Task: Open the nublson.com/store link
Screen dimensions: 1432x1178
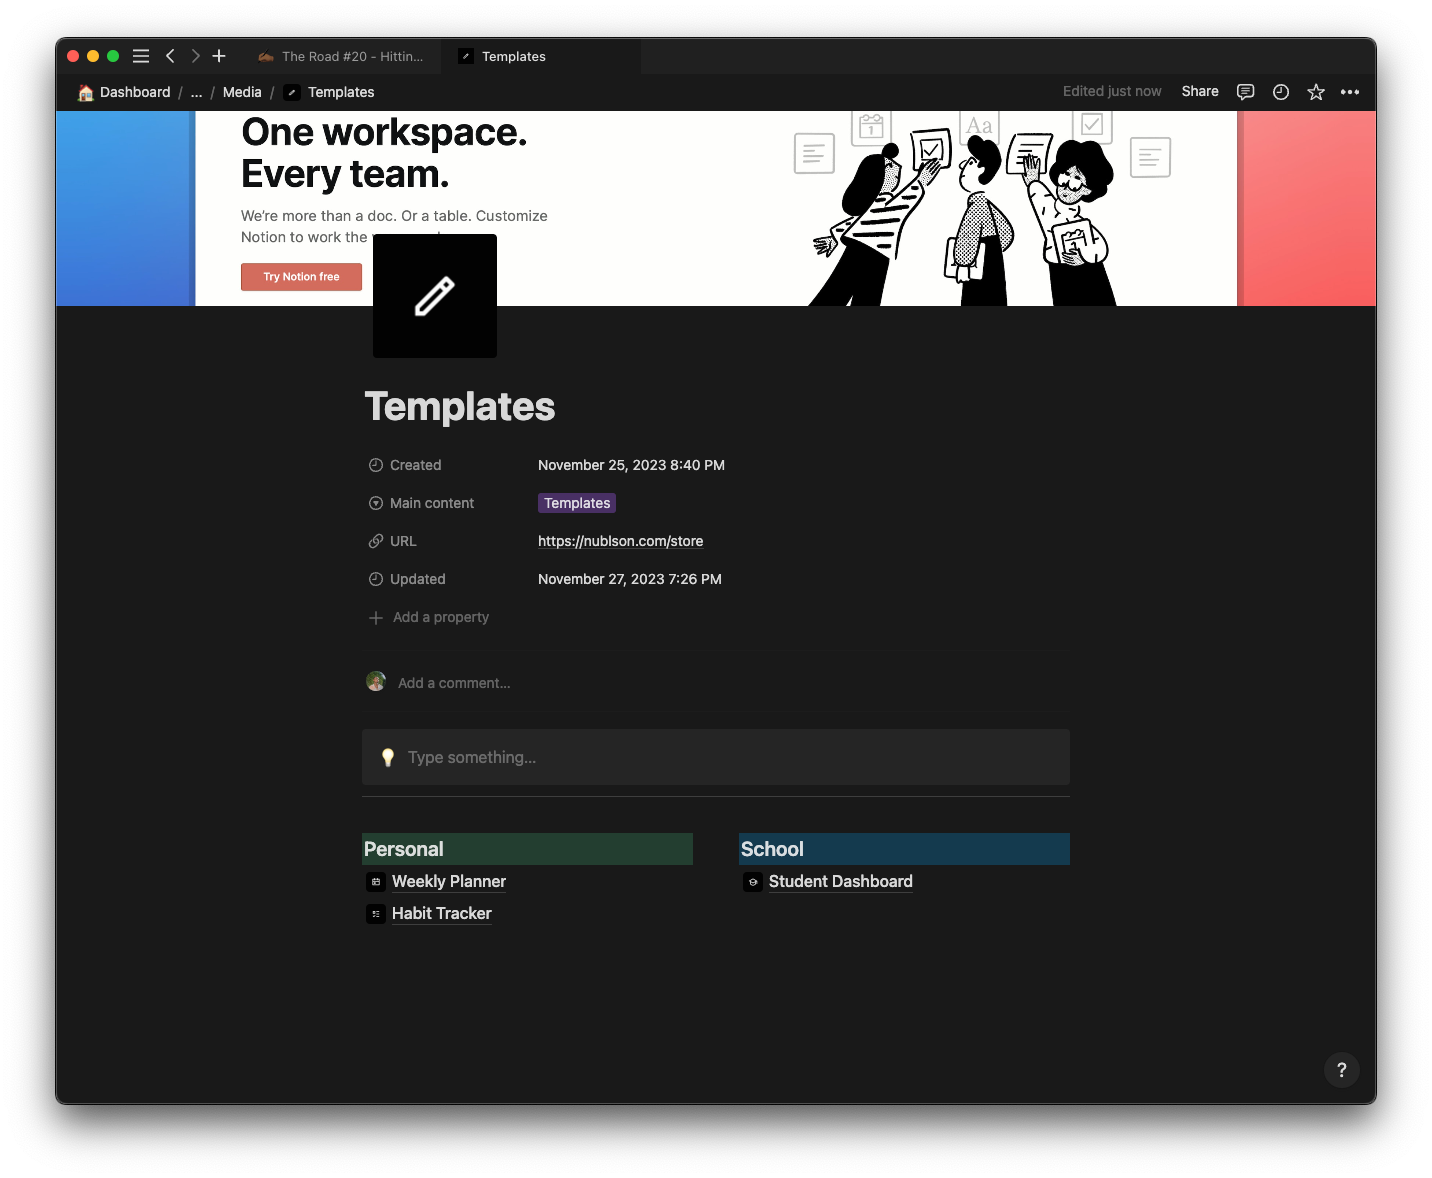Action: pos(620,541)
